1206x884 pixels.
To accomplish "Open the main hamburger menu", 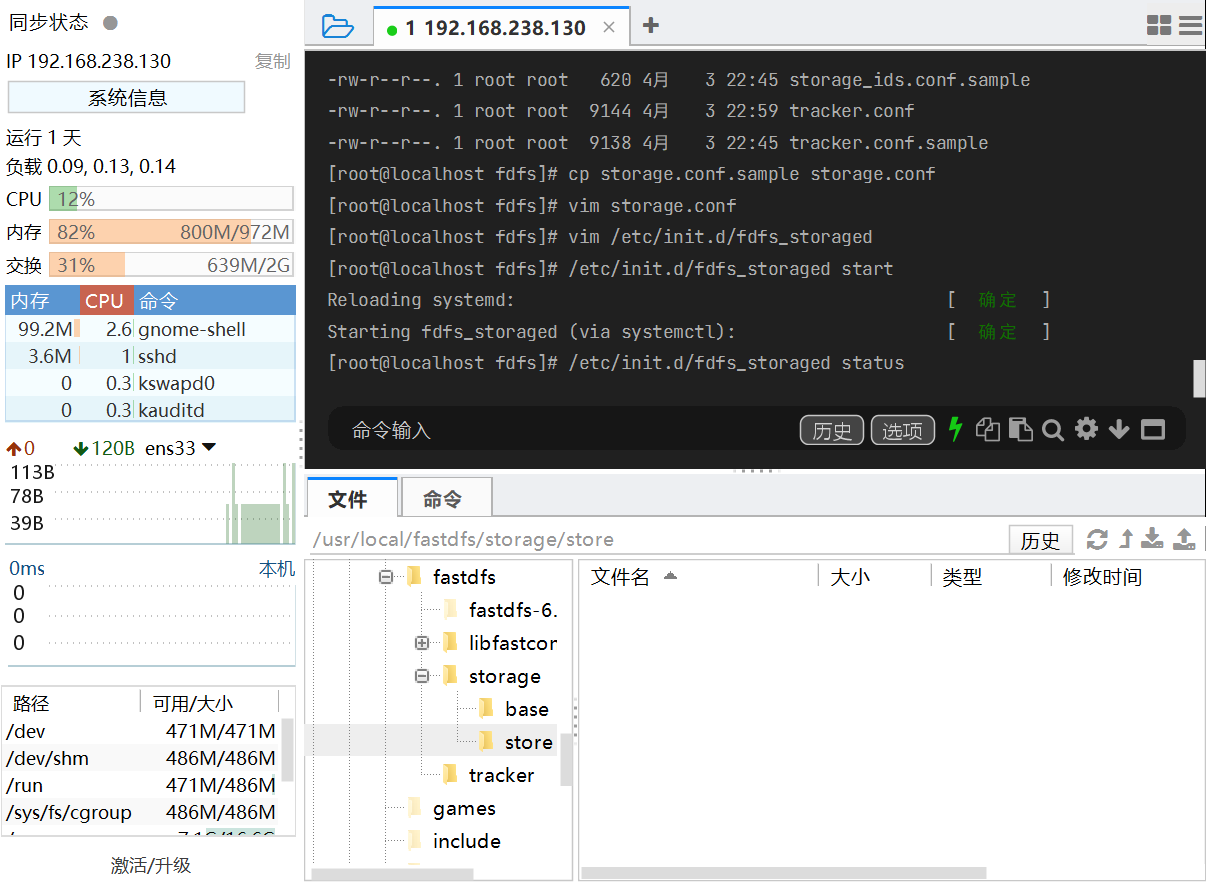I will 1190,26.
